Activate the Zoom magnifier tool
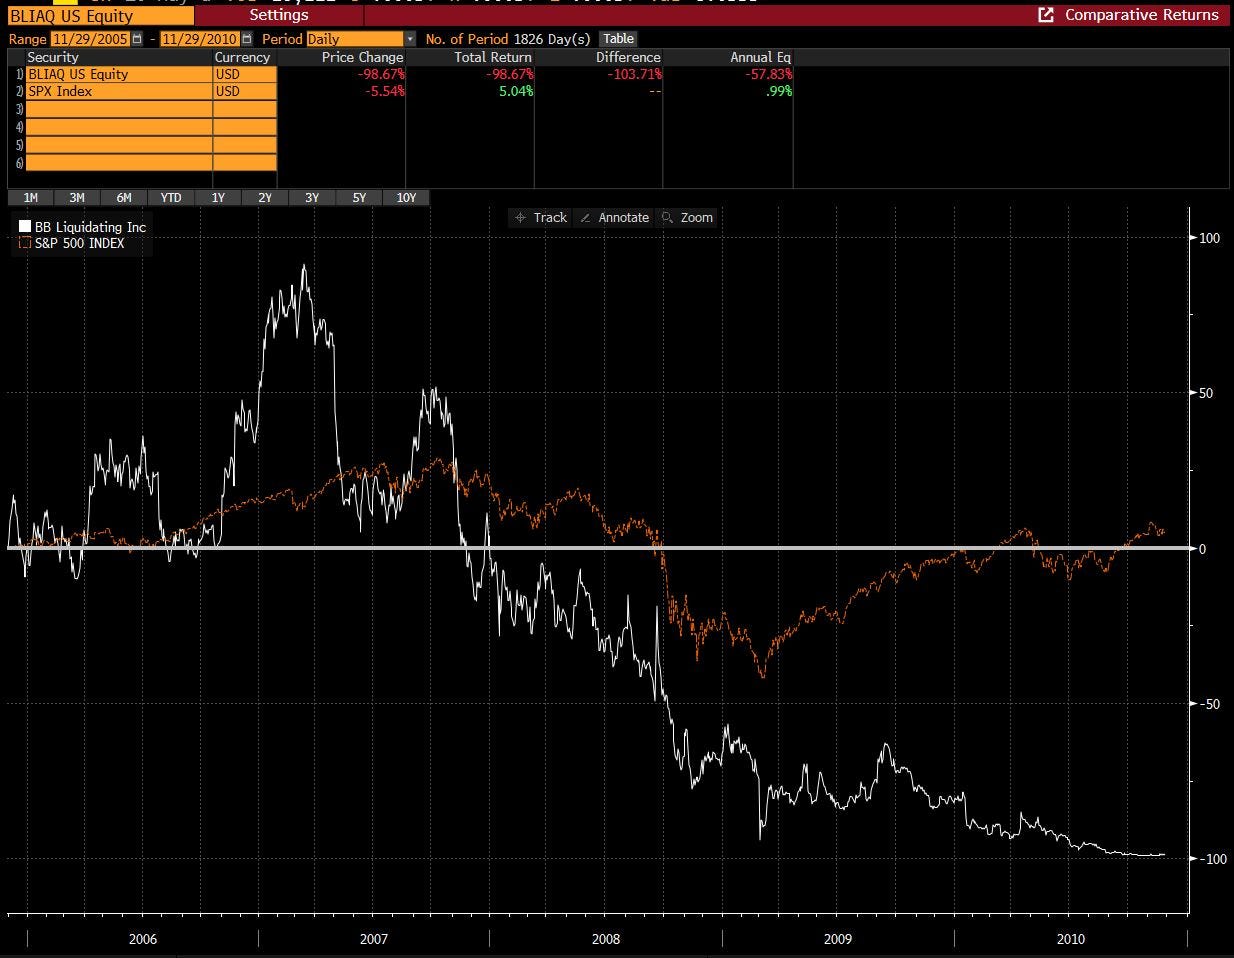 click(x=686, y=217)
